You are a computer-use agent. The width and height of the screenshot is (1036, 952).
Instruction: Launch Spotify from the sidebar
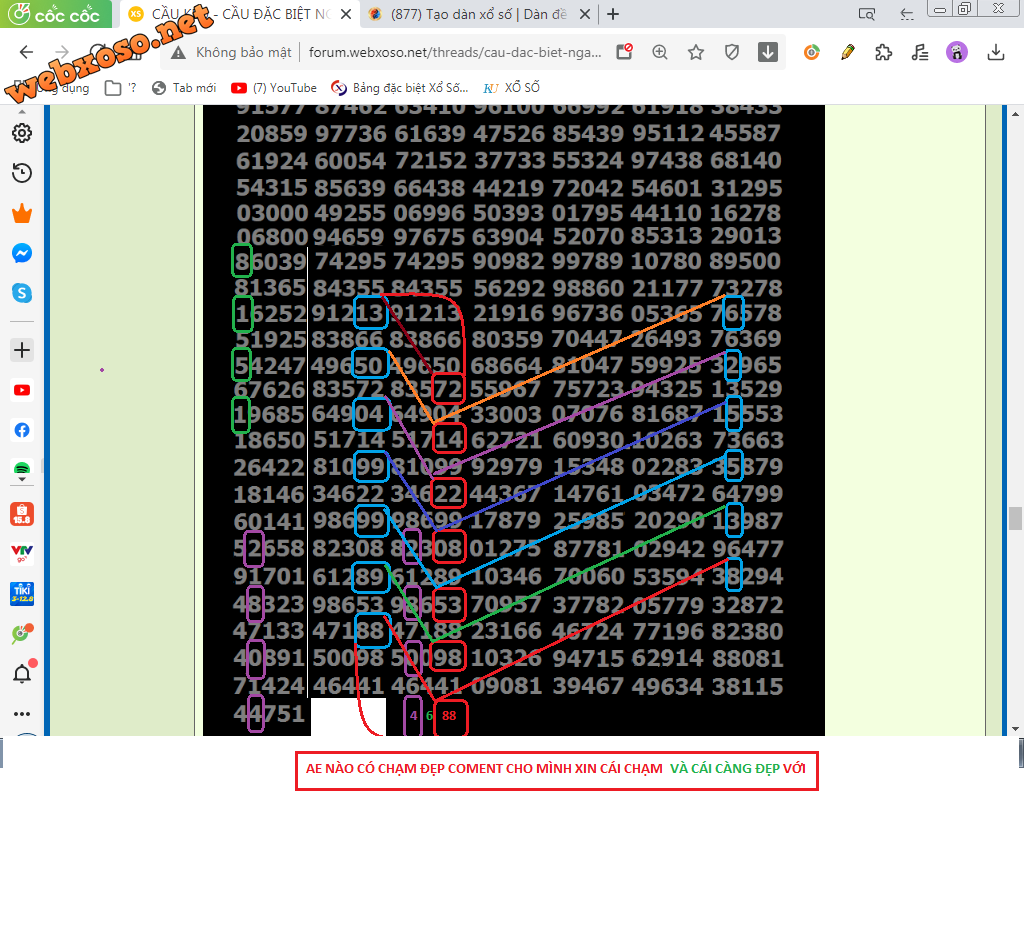(22, 469)
